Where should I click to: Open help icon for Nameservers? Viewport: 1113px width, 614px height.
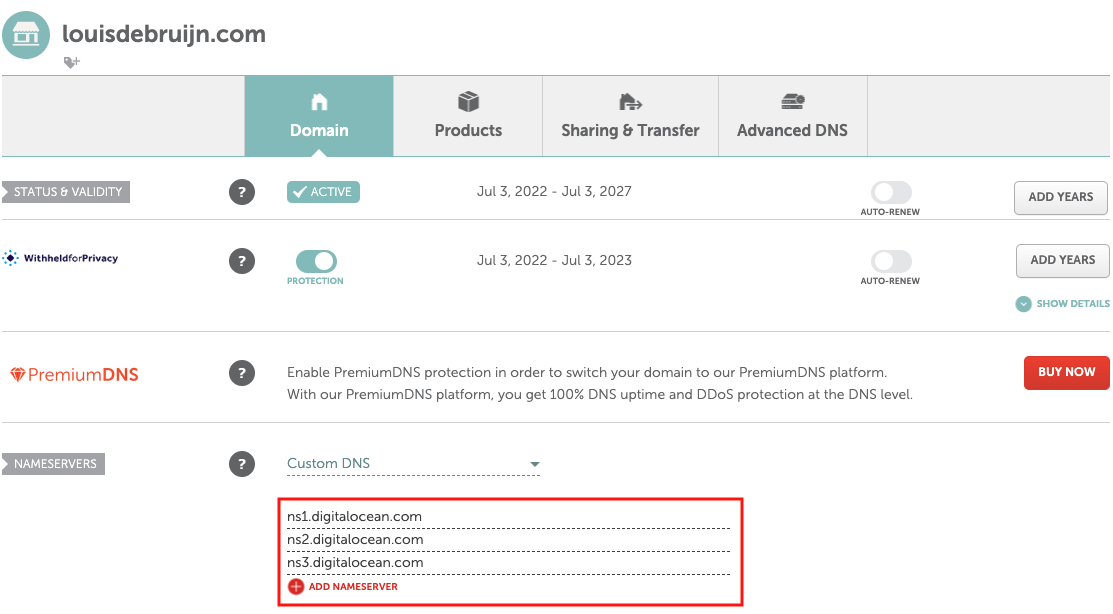(242, 464)
